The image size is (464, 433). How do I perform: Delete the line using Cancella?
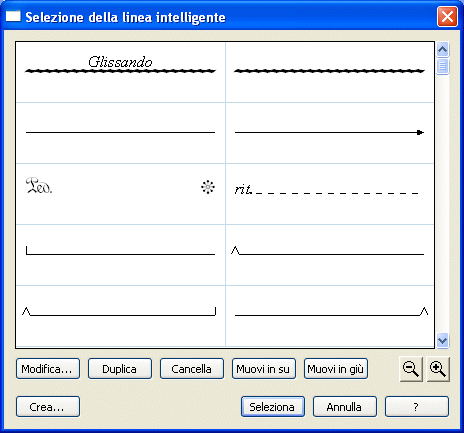coord(192,369)
